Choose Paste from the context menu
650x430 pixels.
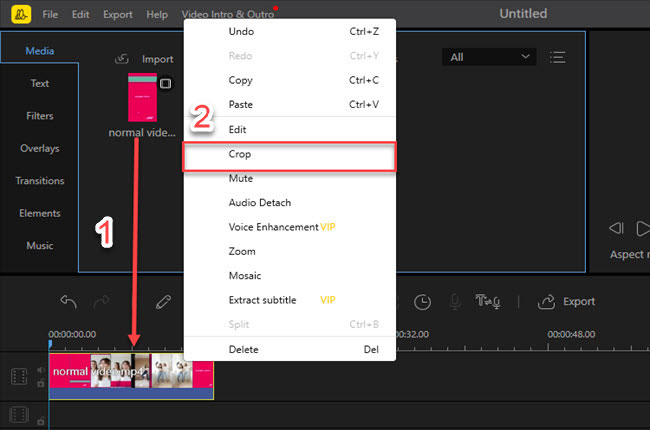click(289, 104)
